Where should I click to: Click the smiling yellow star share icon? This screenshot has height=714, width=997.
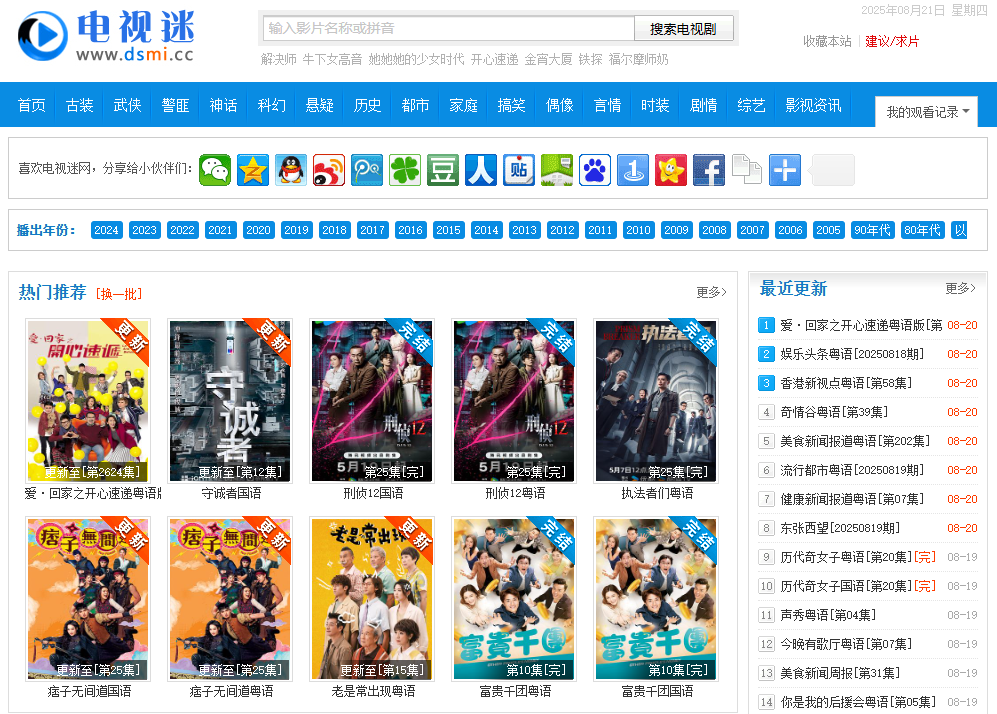tap(671, 170)
